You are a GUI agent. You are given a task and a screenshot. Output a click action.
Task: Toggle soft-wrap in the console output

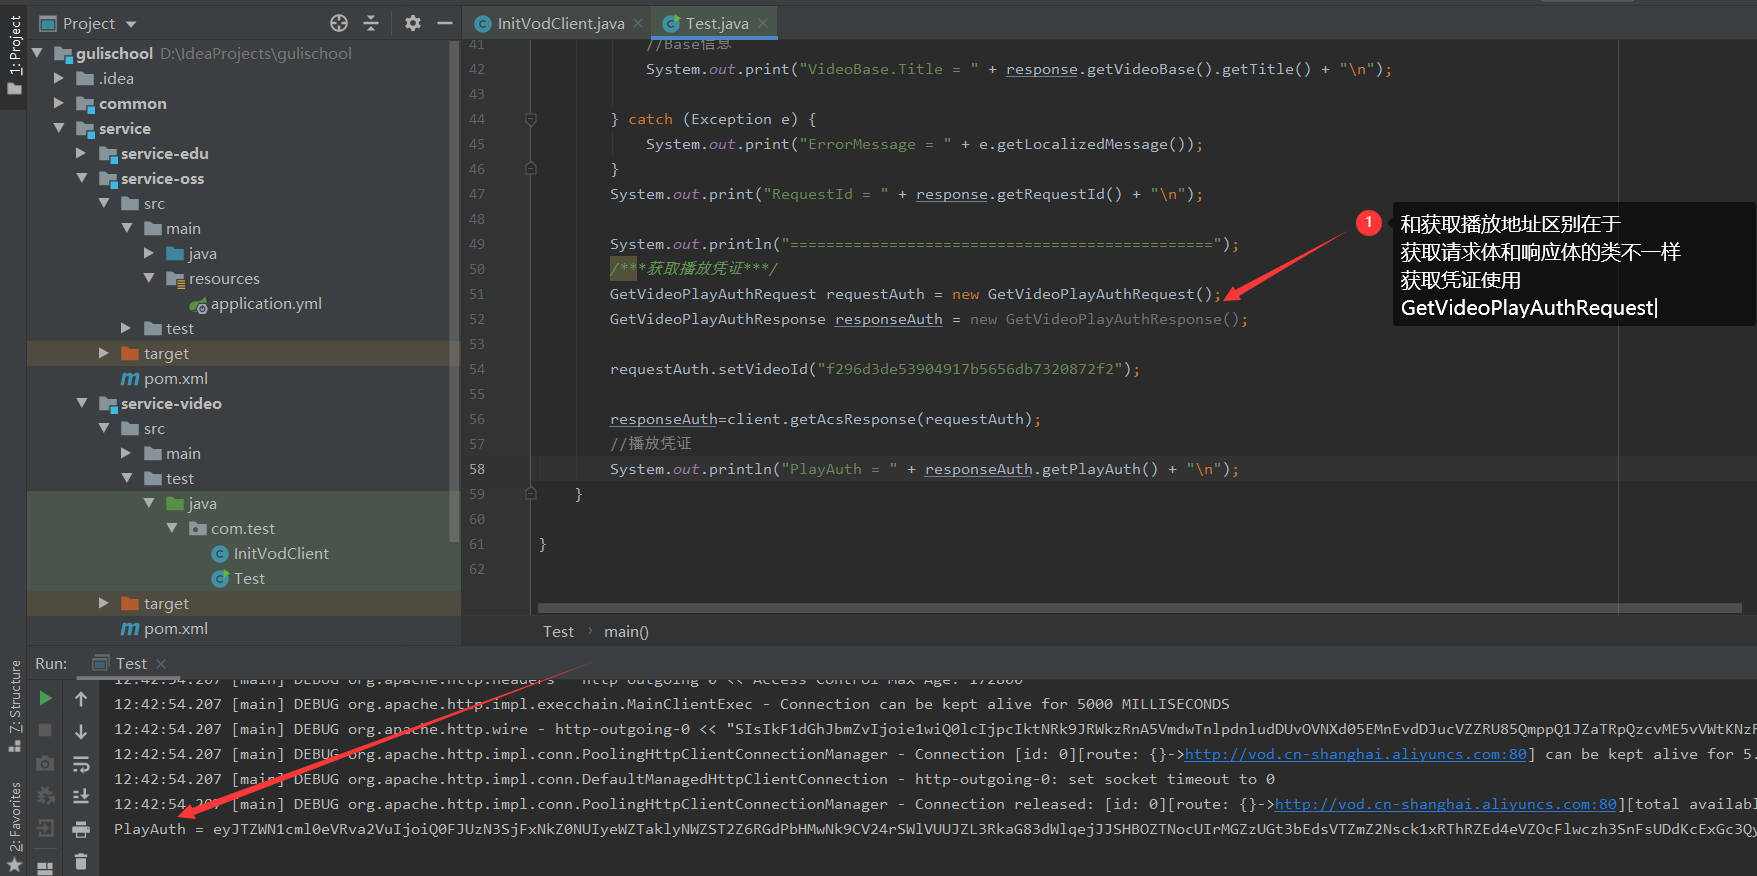(x=81, y=764)
